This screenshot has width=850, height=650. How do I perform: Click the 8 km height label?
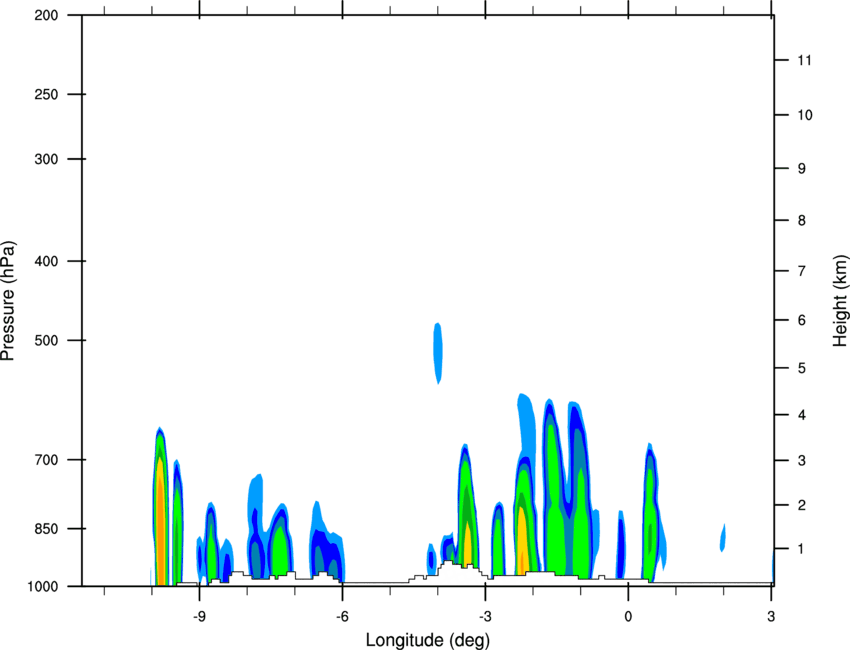pyautogui.click(x=802, y=221)
